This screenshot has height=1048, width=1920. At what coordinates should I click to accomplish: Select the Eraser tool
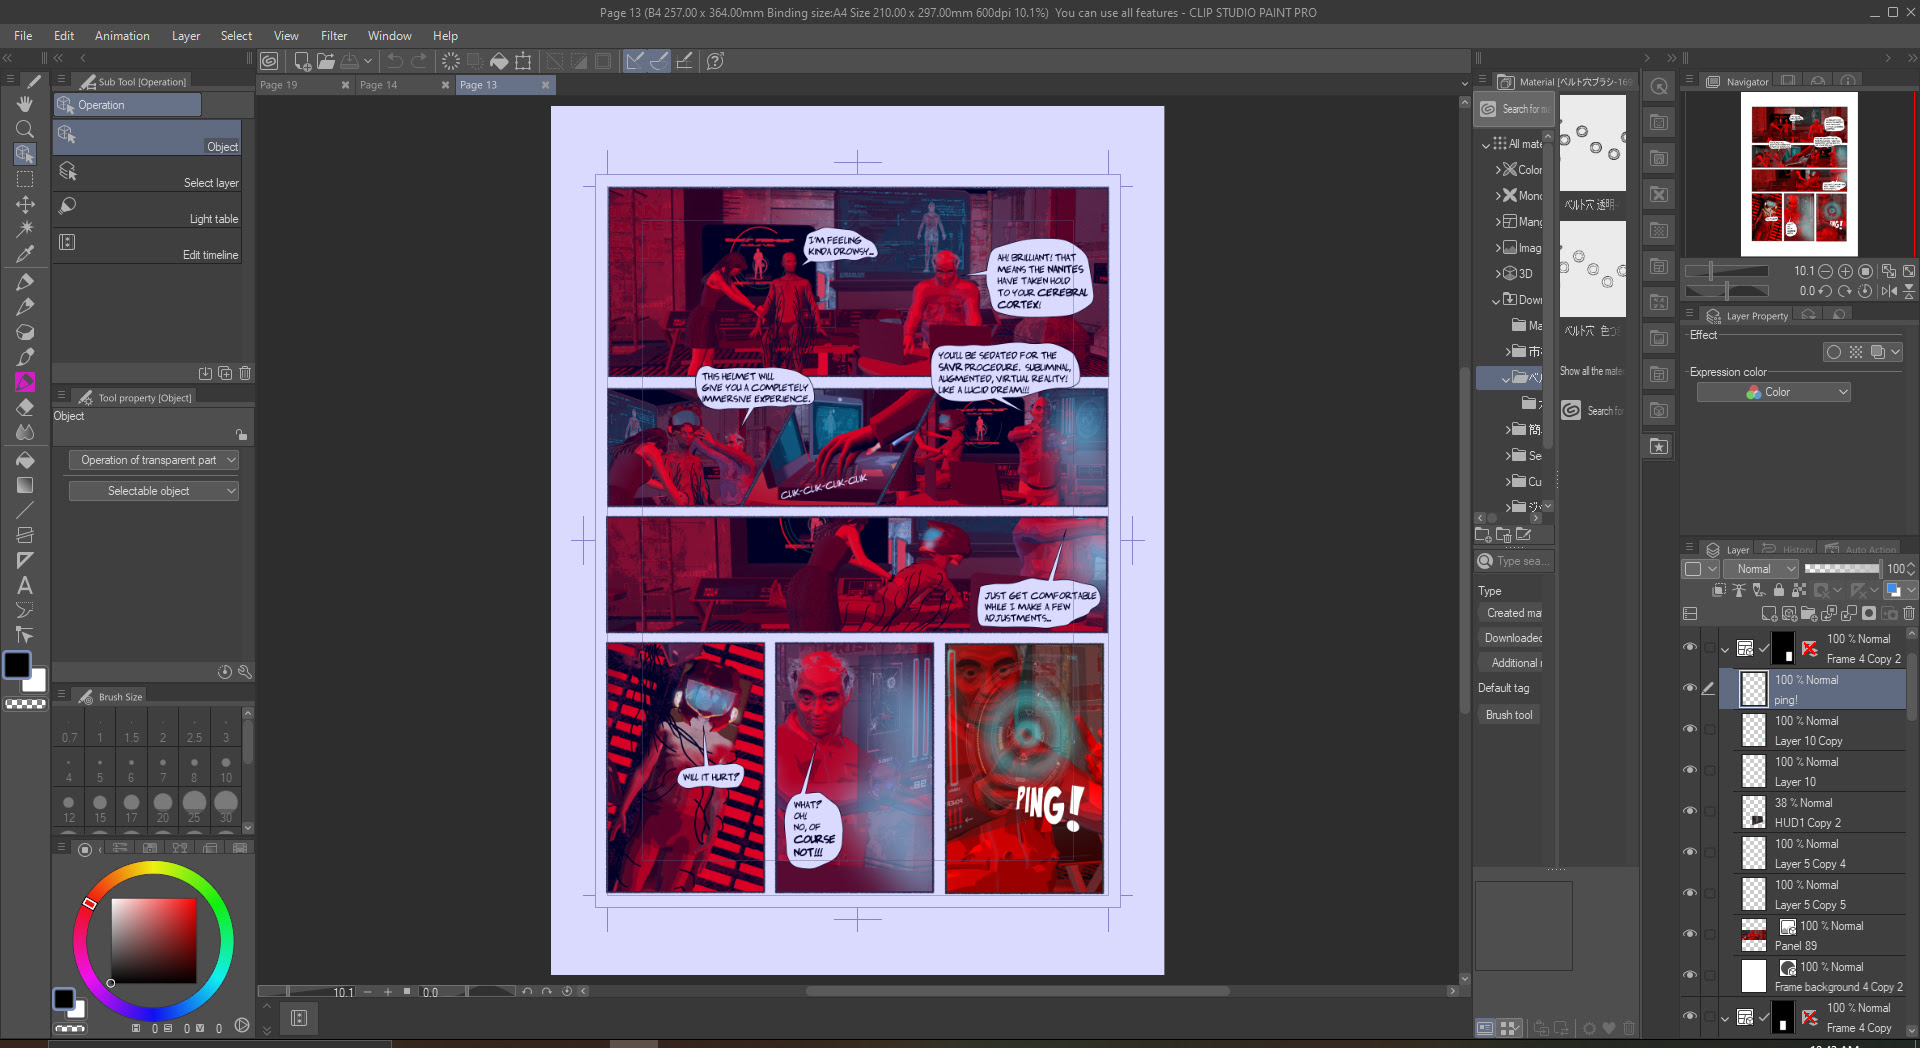coord(25,407)
